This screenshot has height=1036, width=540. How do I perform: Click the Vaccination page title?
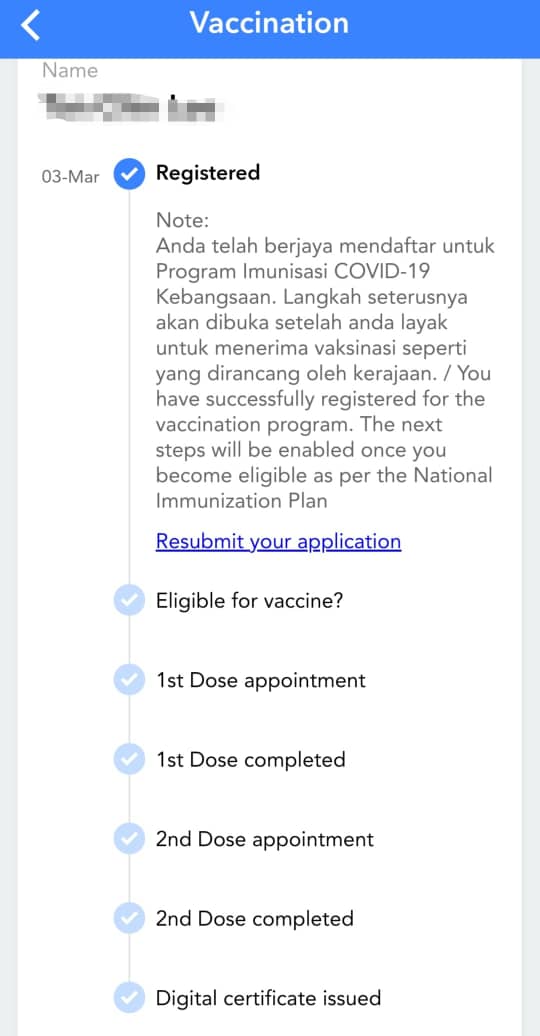click(x=269, y=23)
